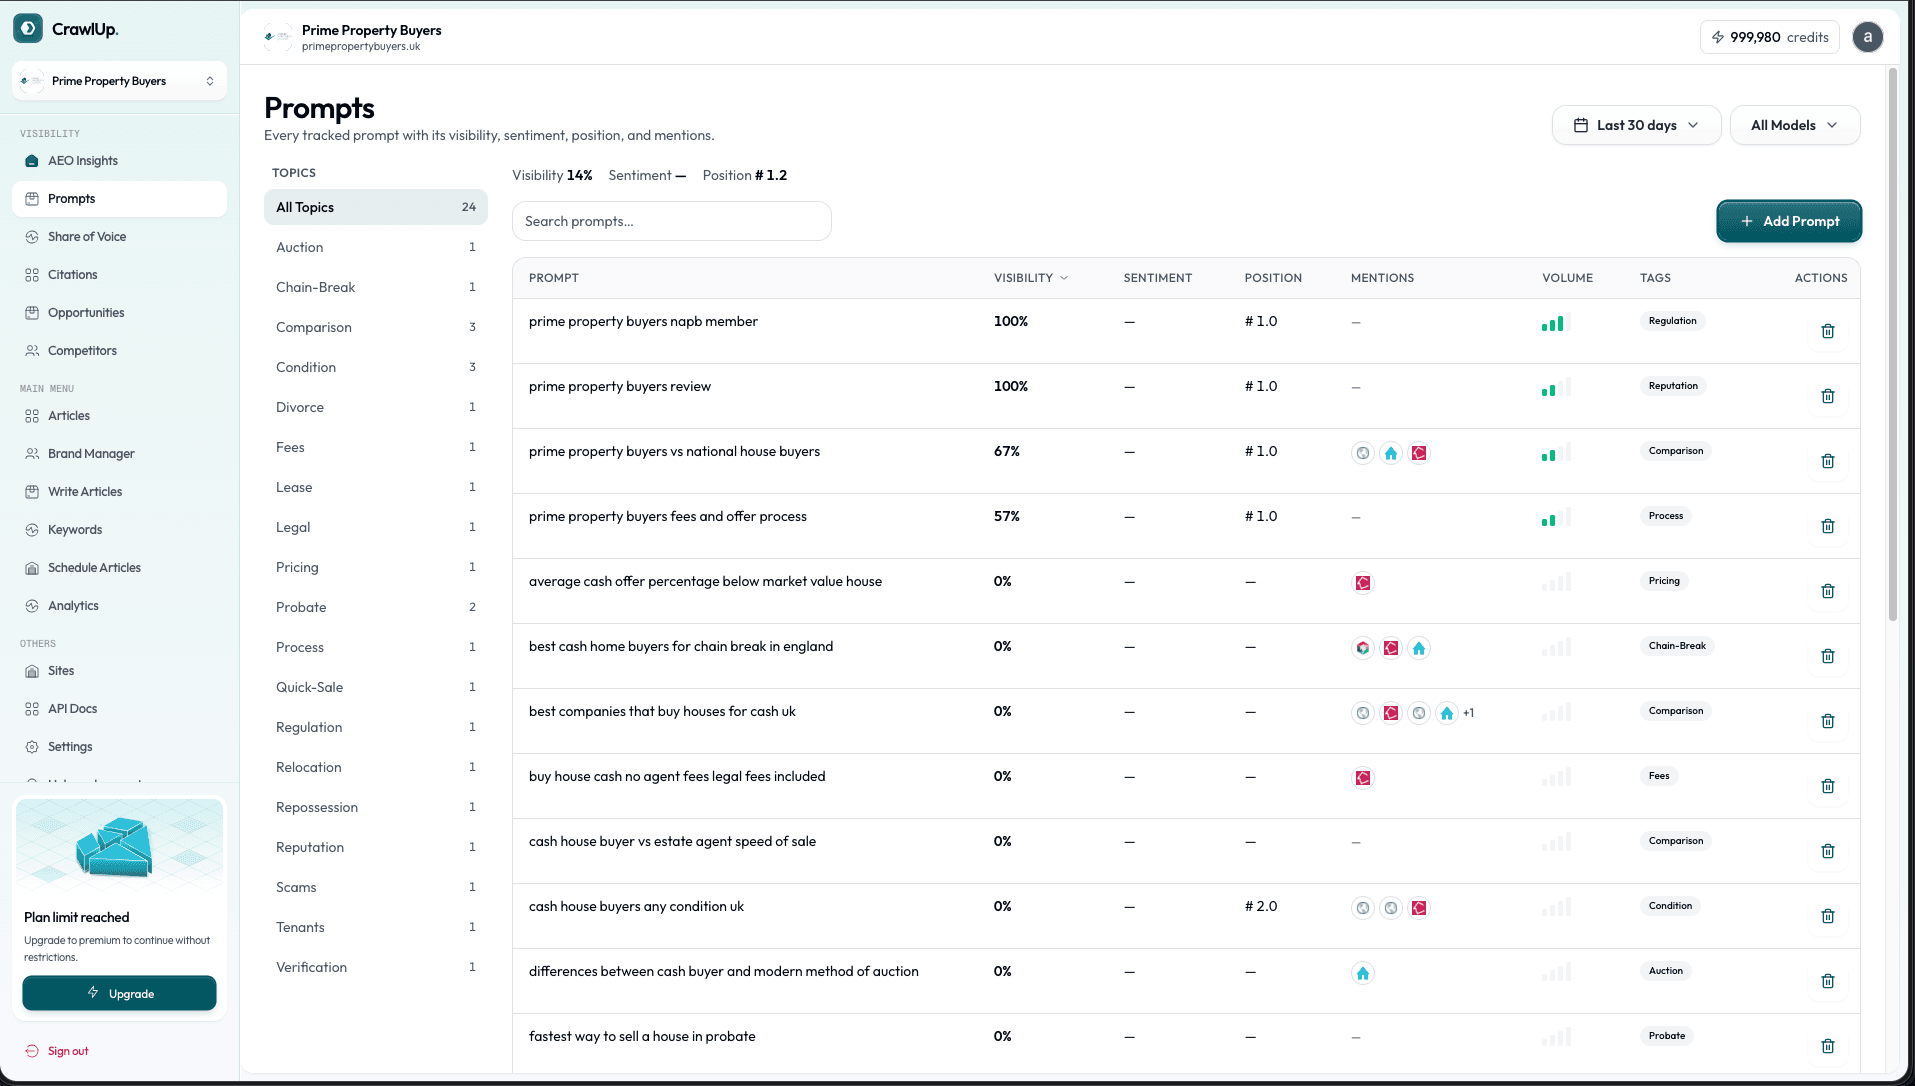
Task: Delete 'best cash home buyers for chain break' prompt
Action: click(x=1828, y=656)
